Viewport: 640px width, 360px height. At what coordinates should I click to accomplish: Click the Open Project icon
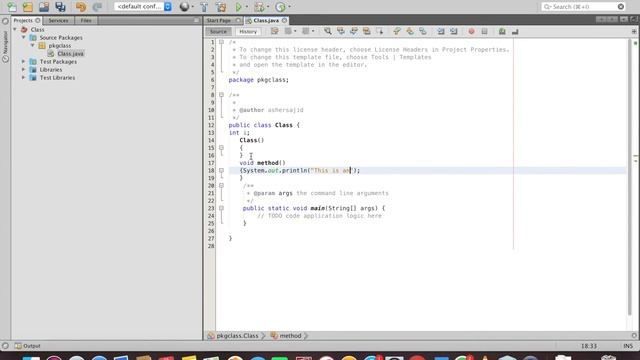44,7
